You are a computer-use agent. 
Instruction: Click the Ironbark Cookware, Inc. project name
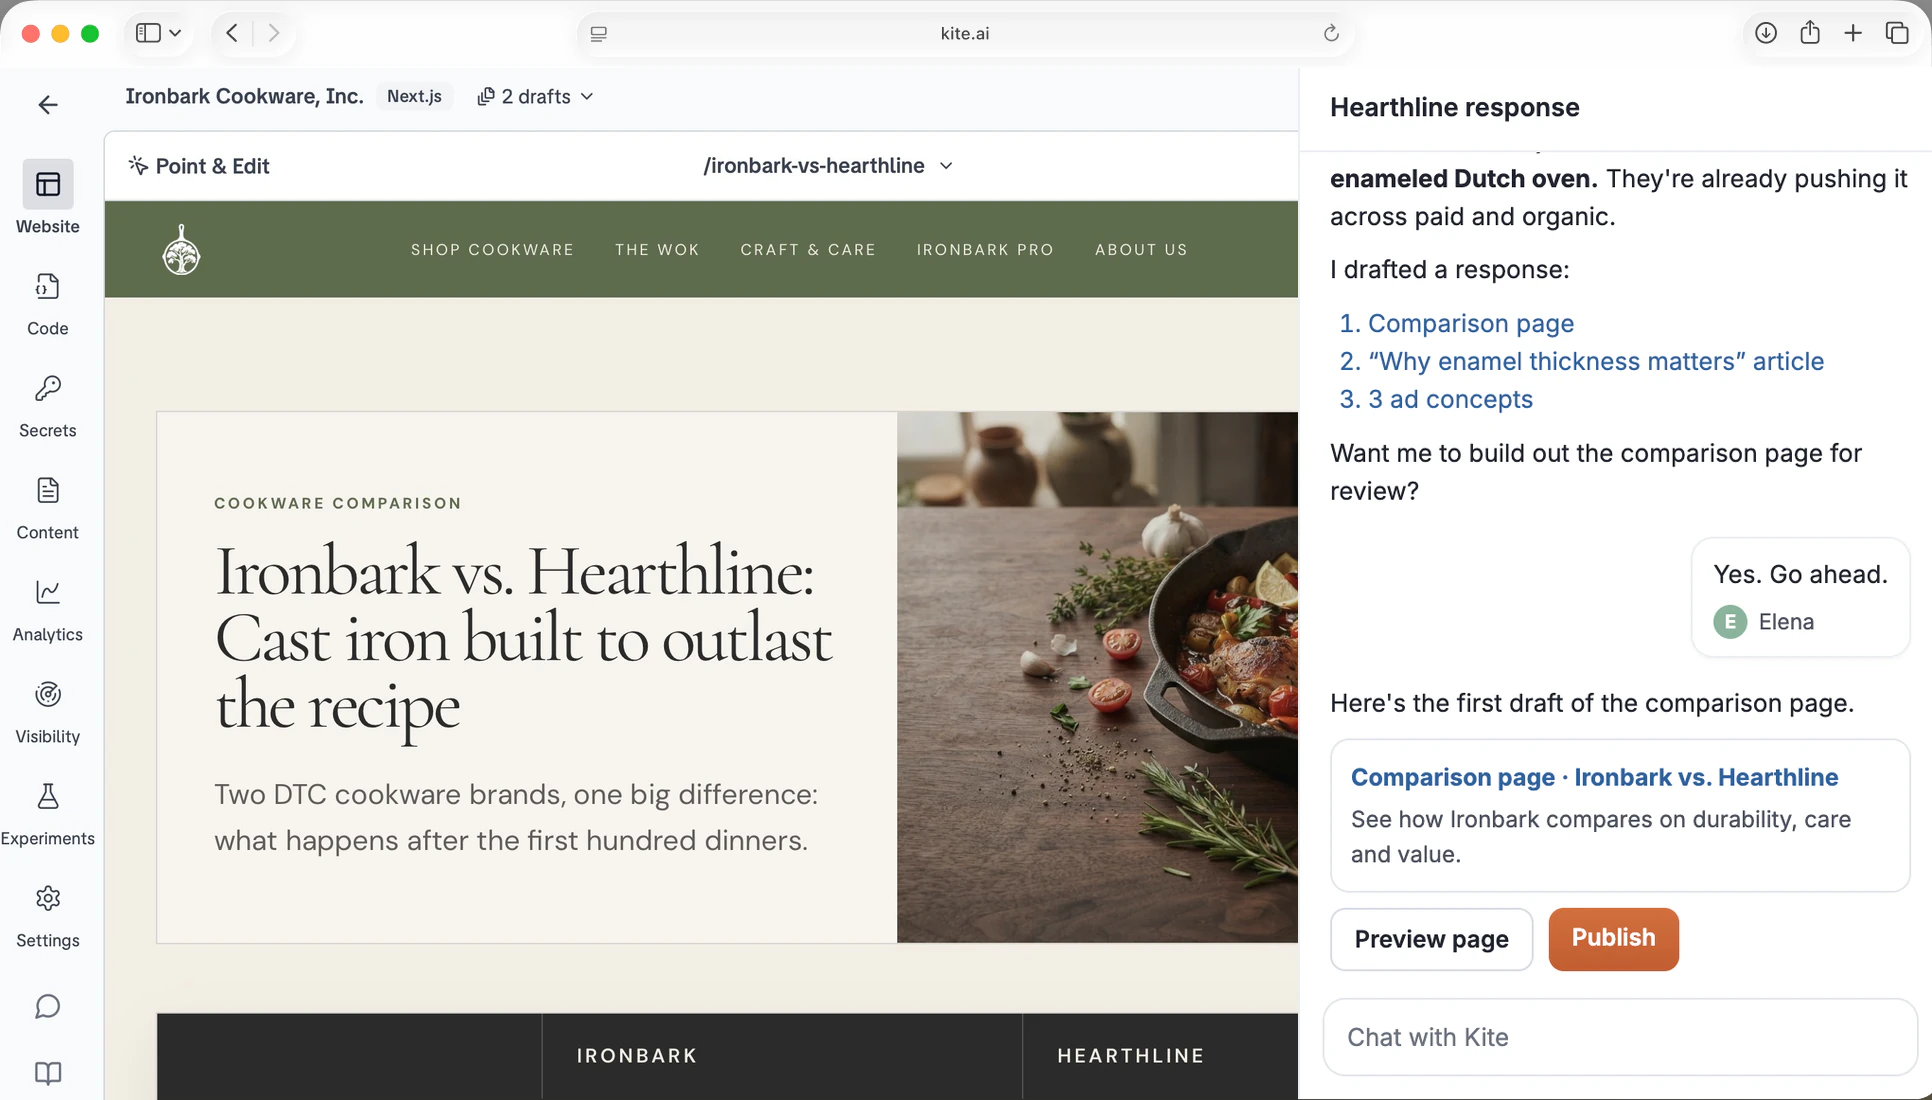(x=244, y=96)
